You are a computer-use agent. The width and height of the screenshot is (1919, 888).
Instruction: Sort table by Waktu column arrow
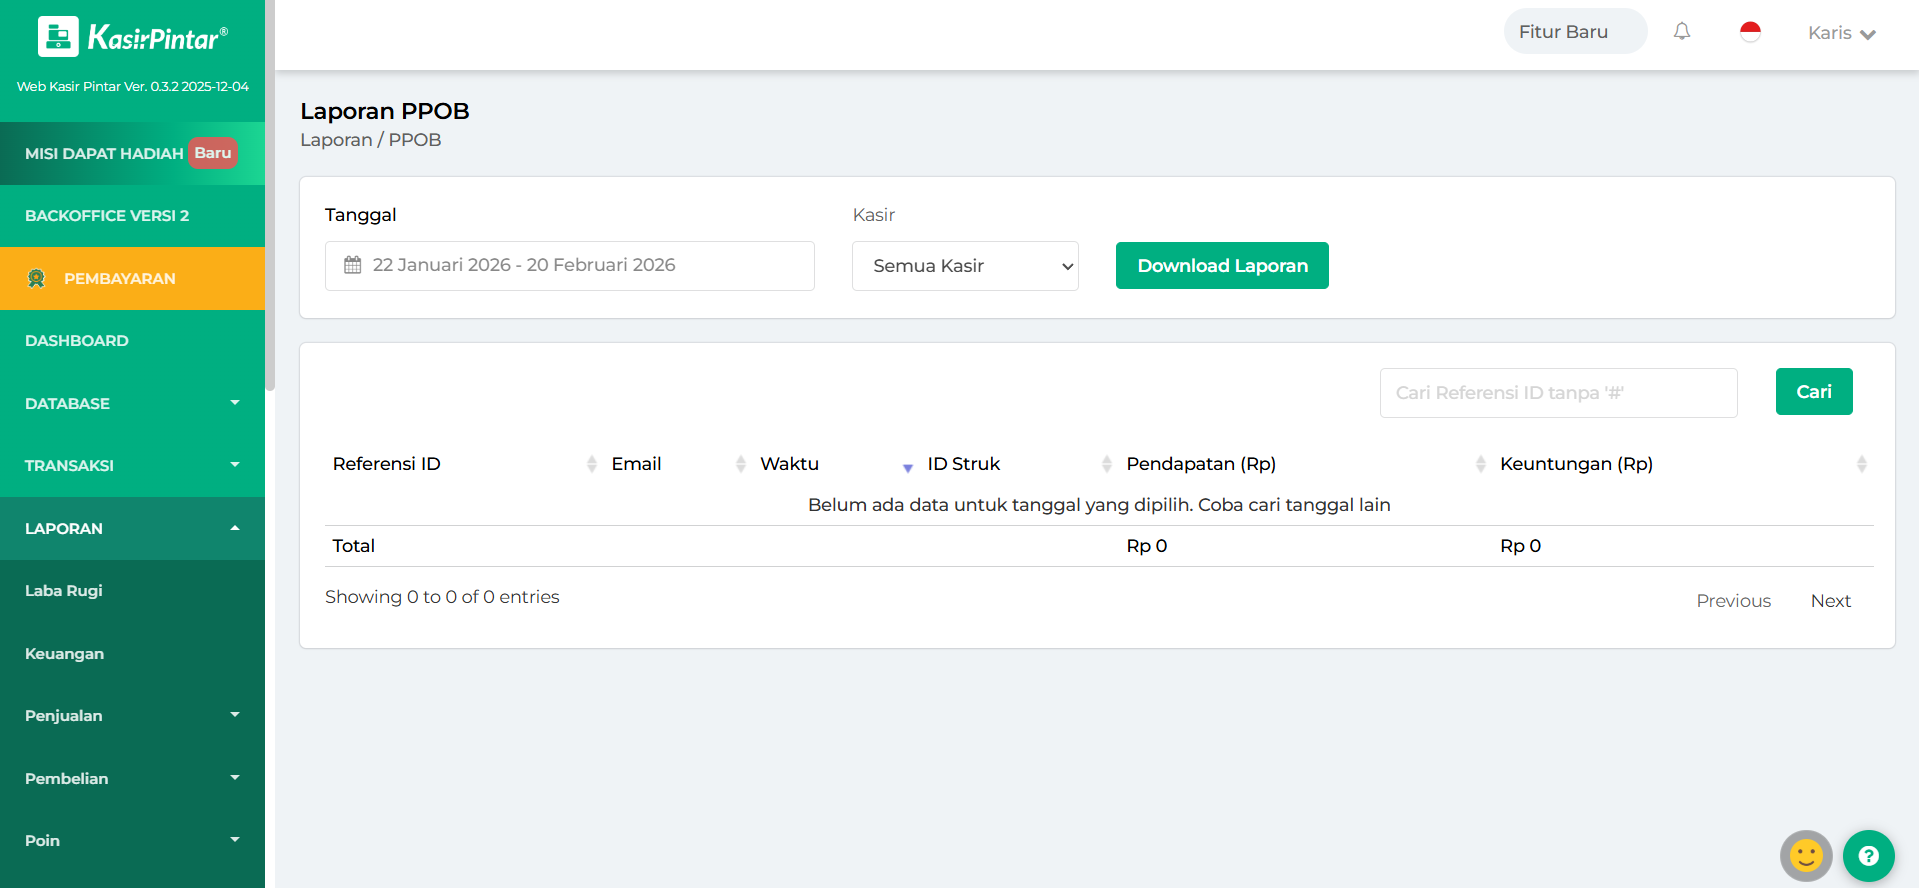[907, 465]
